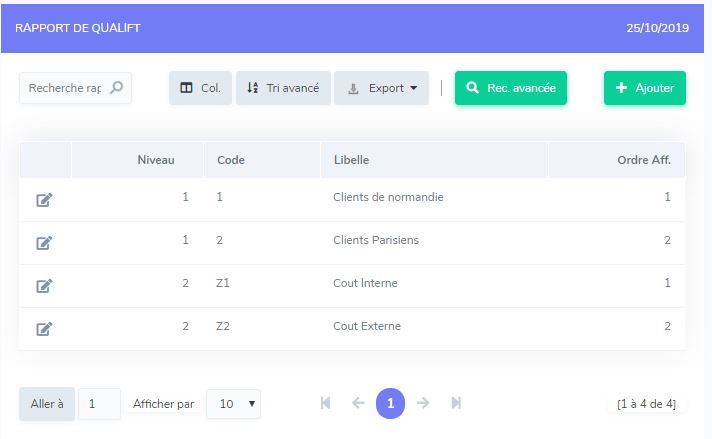This screenshot has height=439, width=712.
Task: Go to first page arrow icon
Action: (x=325, y=403)
